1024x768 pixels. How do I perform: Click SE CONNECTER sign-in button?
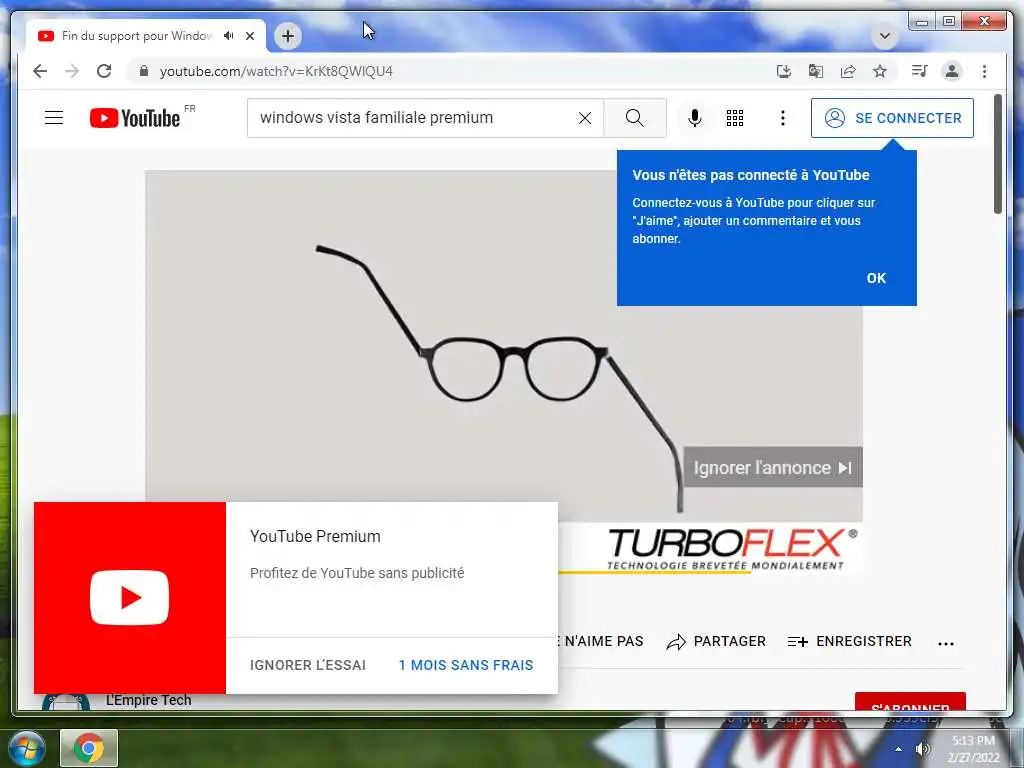point(892,118)
